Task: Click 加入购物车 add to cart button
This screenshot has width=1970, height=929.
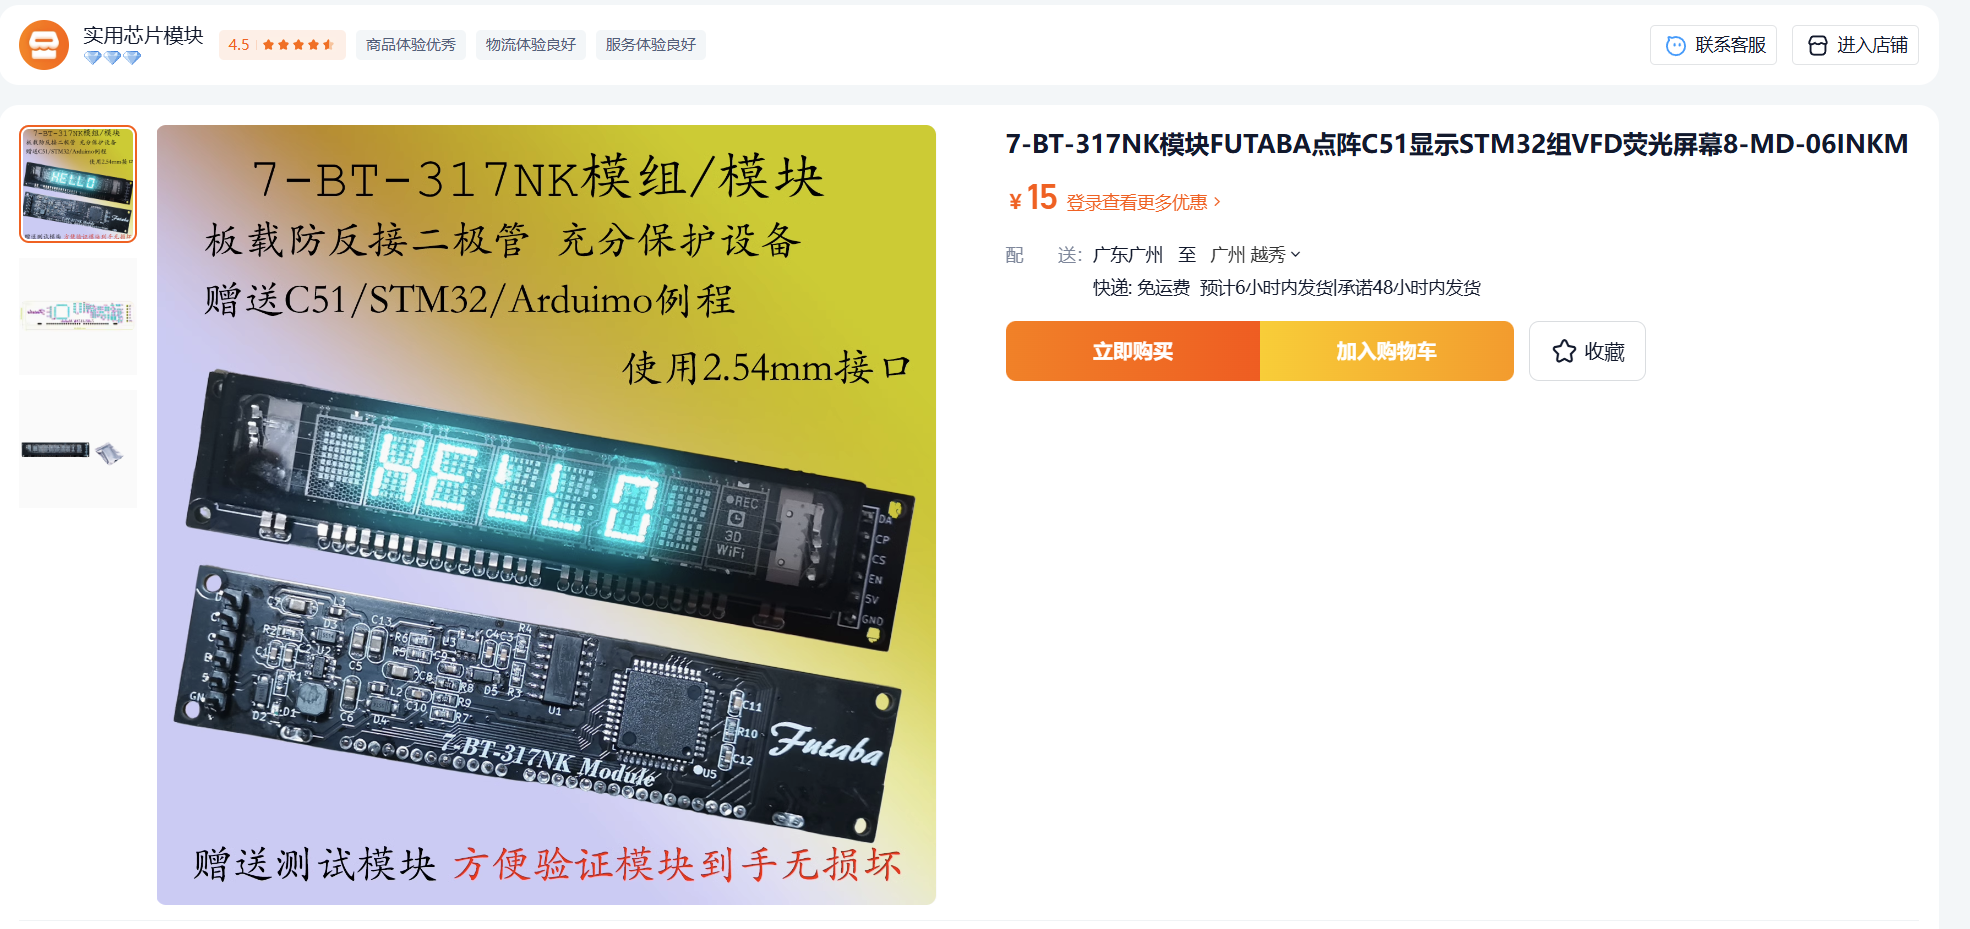Action: click(x=1387, y=351)
